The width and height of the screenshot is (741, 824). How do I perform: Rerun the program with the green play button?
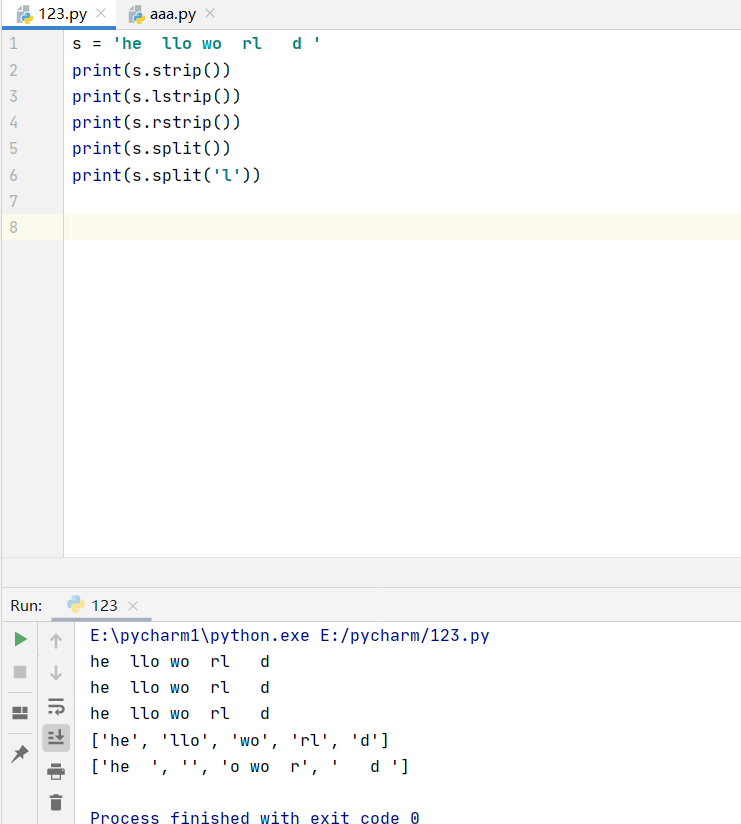(x=20, y=639)
